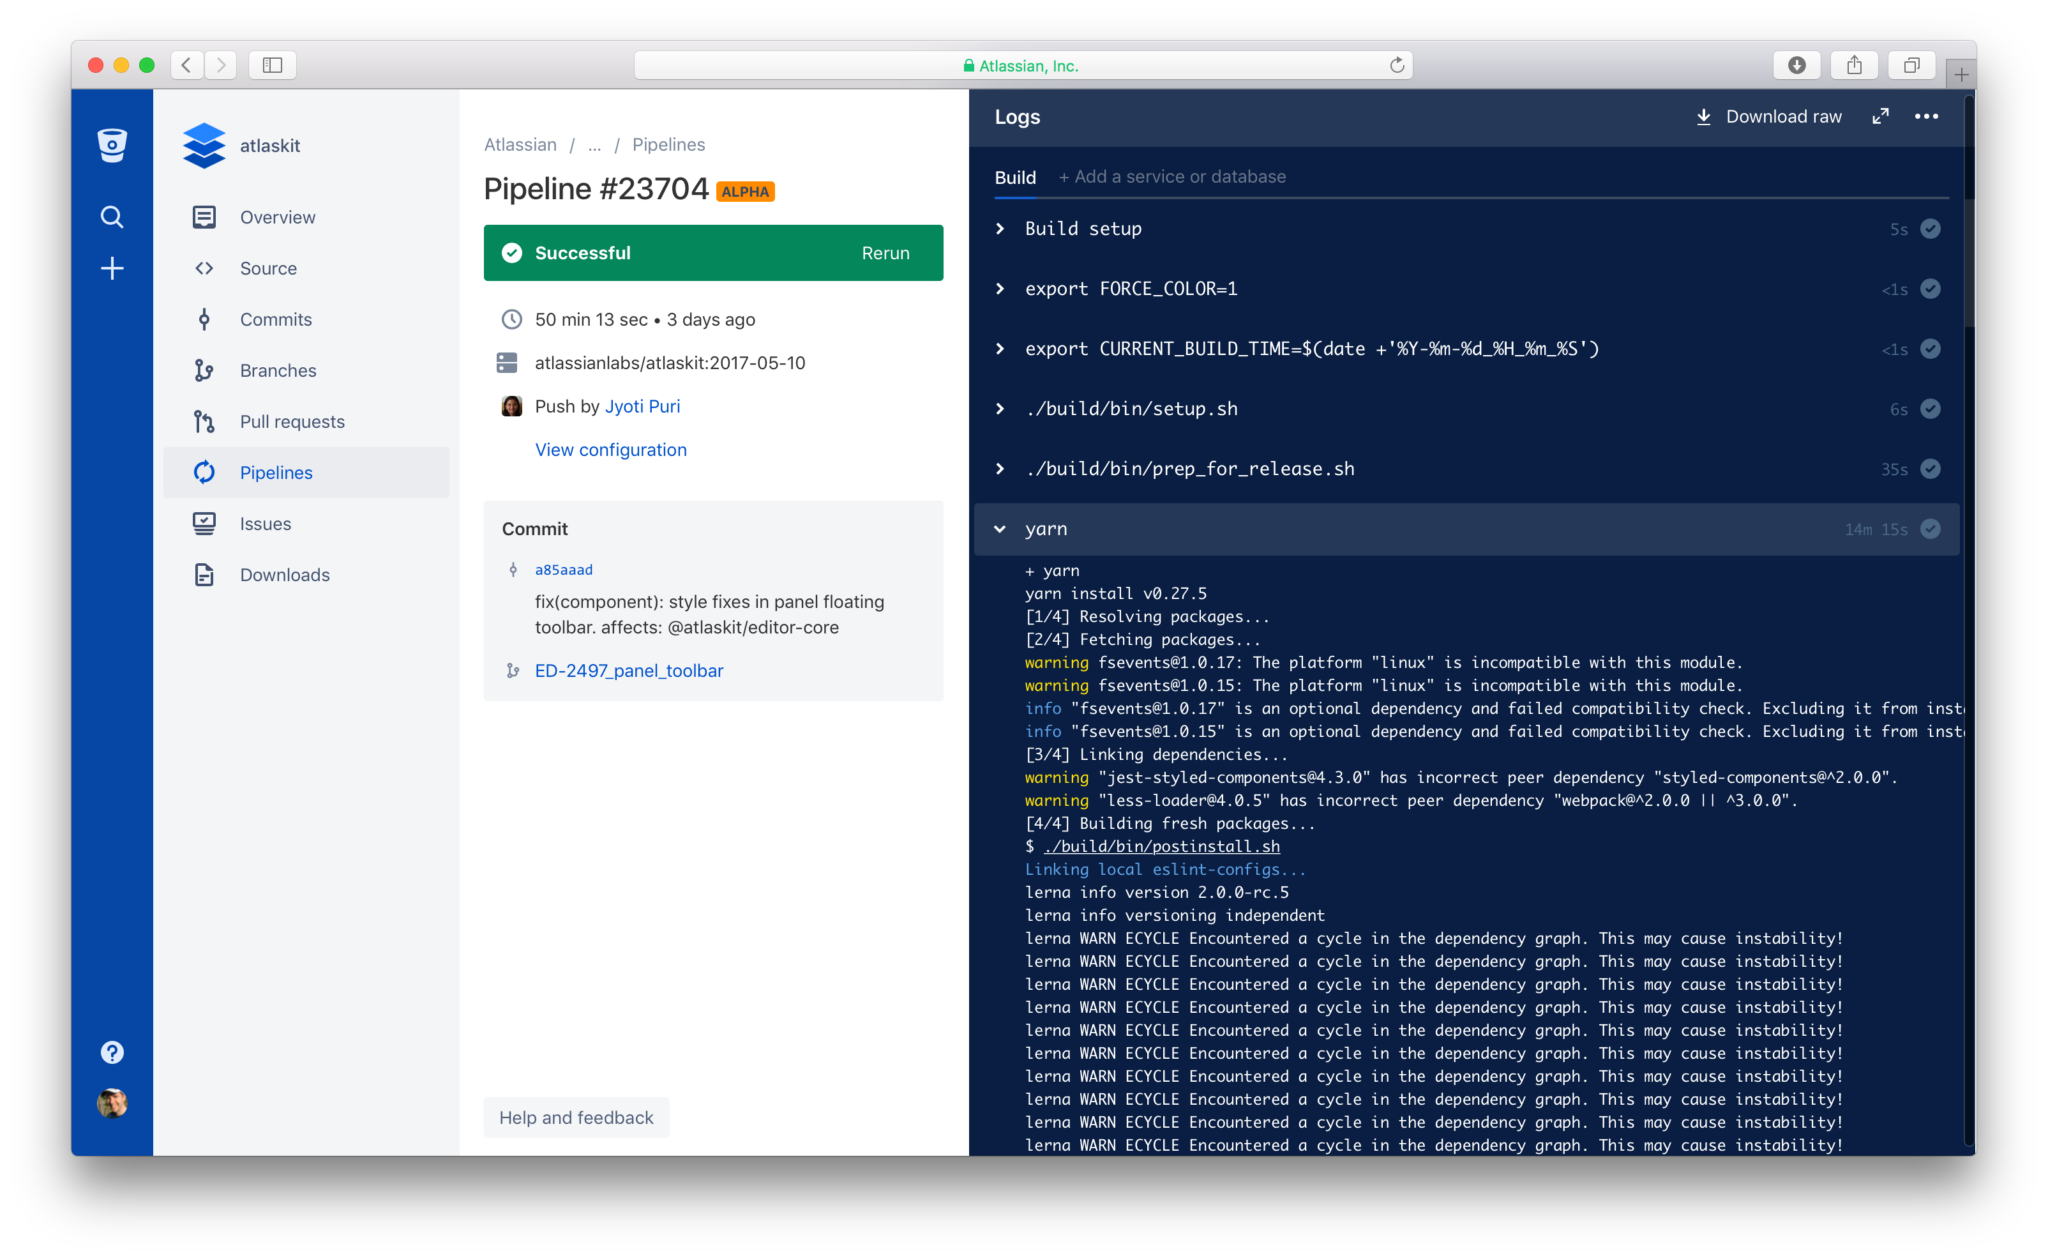Show all Safari tabs overview

(x=1911, y=65)
